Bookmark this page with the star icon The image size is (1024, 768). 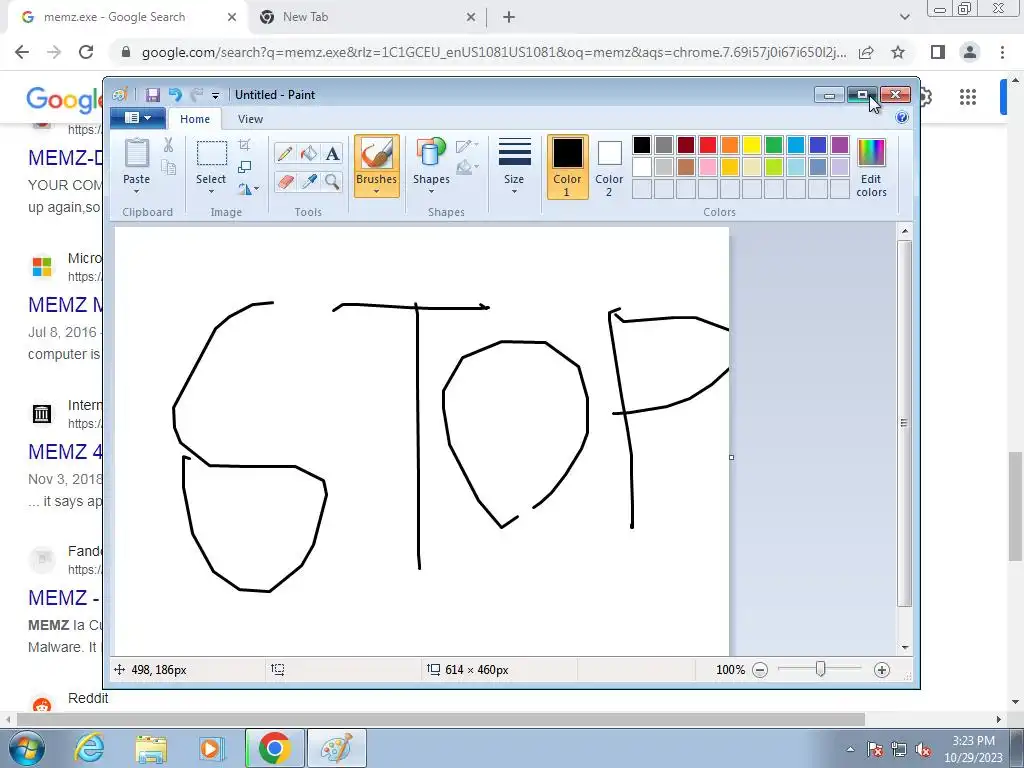898,52
